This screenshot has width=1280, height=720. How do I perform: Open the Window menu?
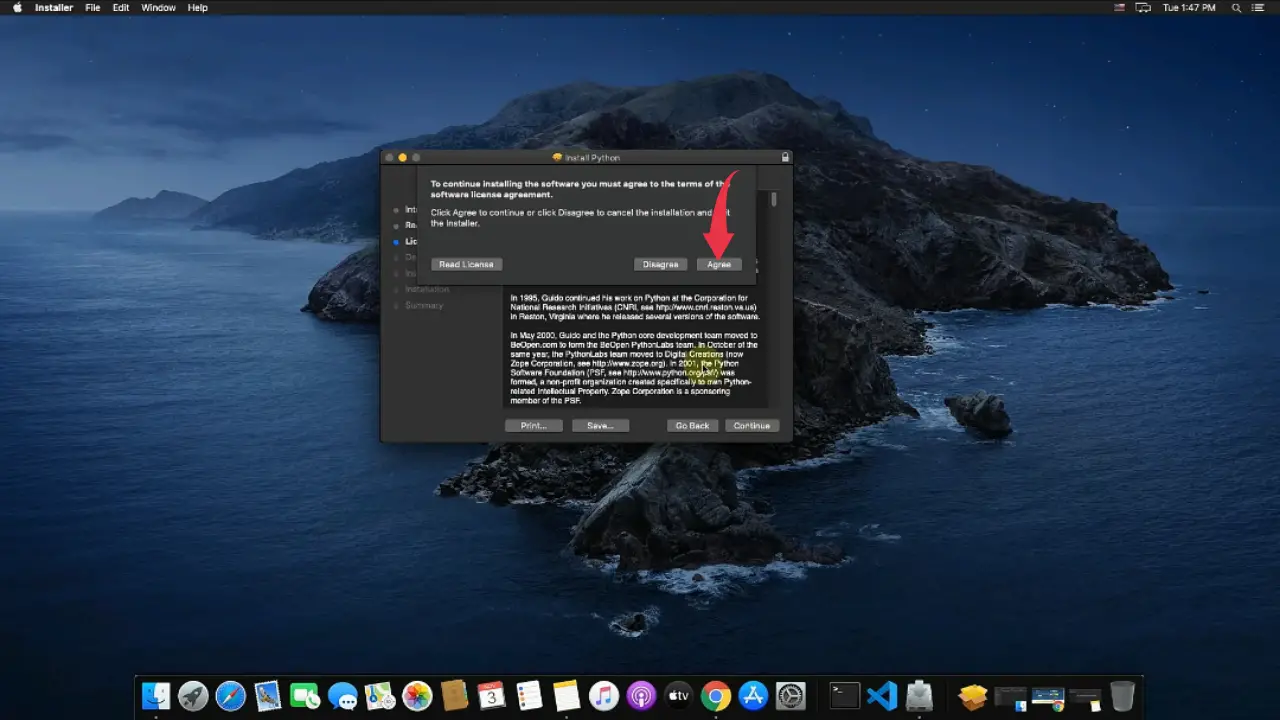pyautogui.click(x=158, y=7)
